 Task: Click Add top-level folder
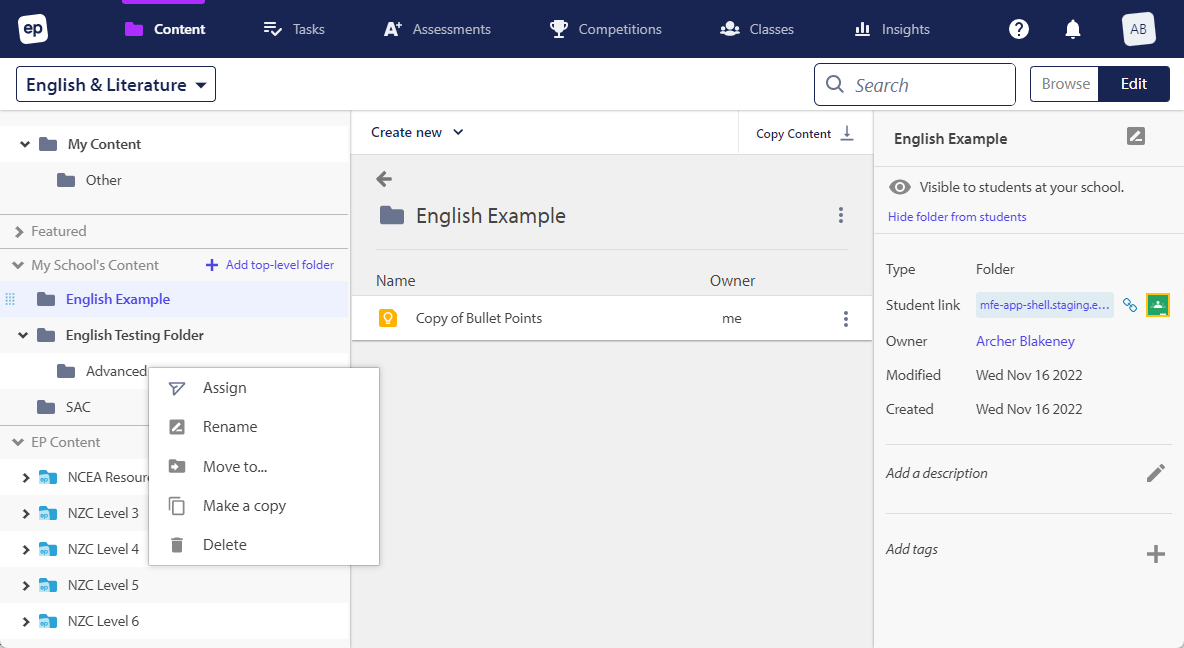click(270, 265)
